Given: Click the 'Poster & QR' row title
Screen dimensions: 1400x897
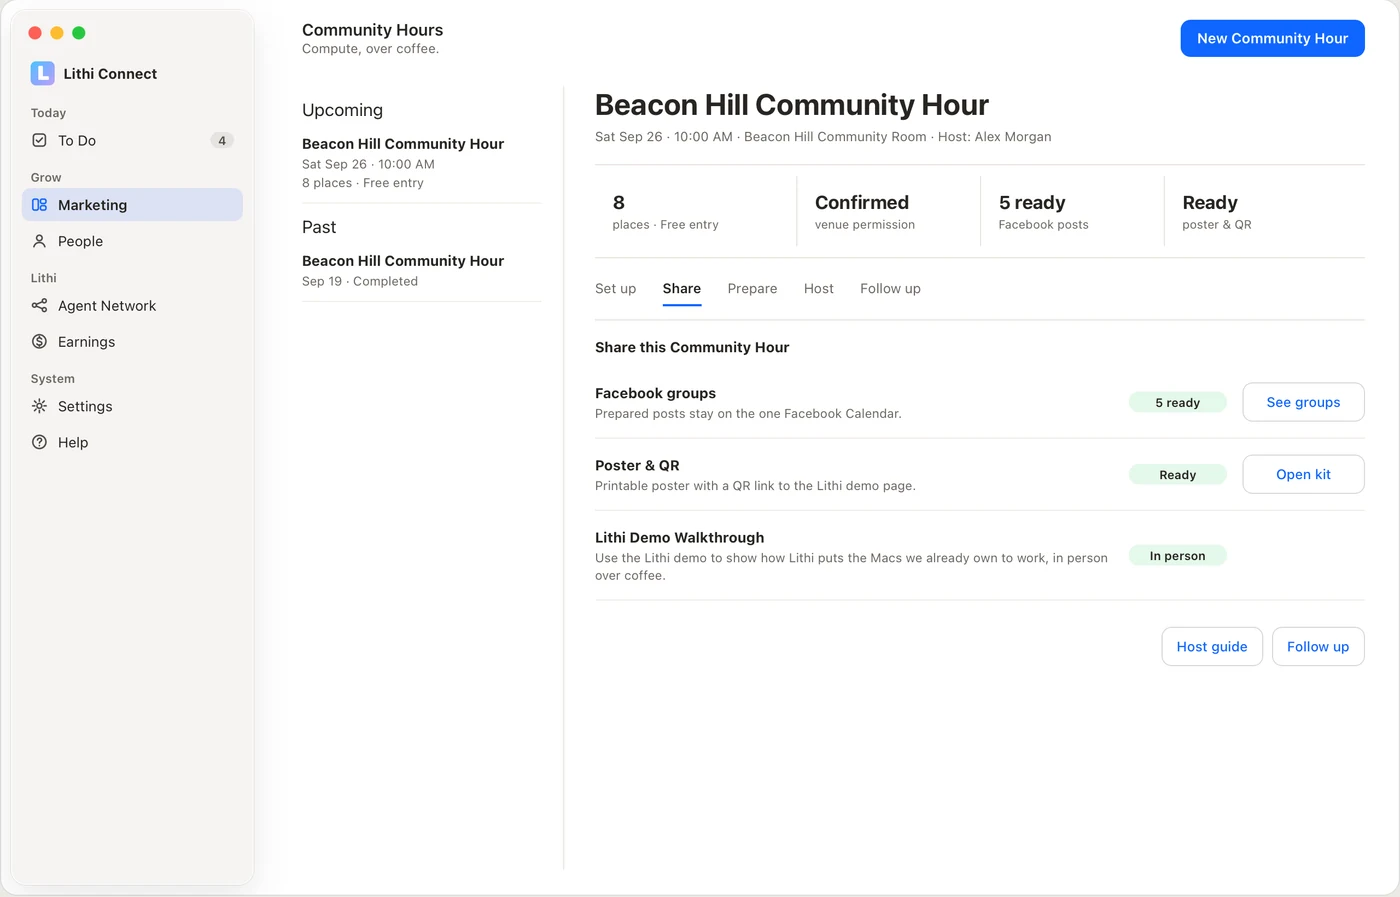Looking at the screenshot, I should tap(637, 465).
